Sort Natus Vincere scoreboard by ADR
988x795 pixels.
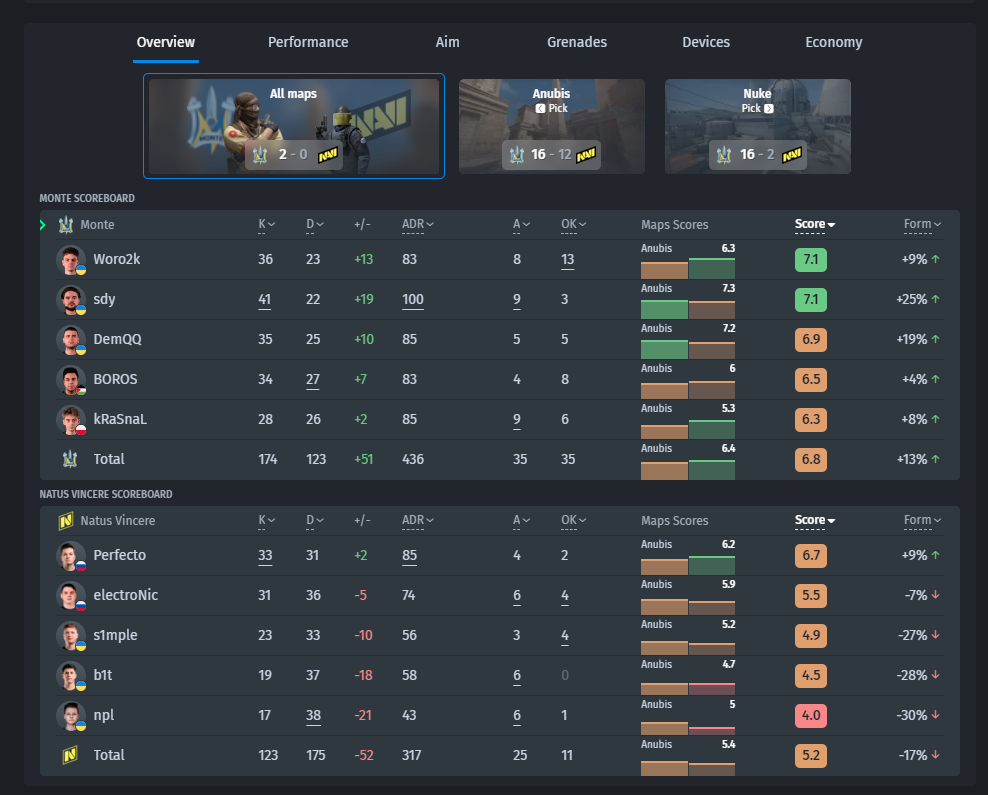[418, 520]
